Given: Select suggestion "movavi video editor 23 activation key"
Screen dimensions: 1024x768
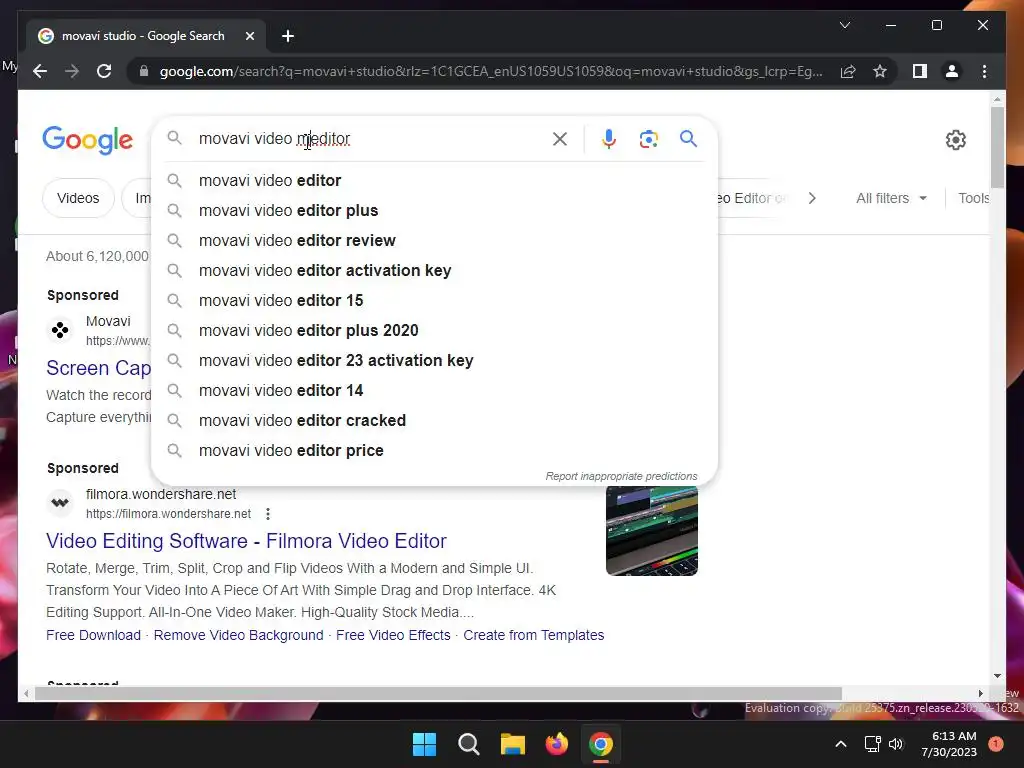Looking at the screenshot, I should click(434, 360).
